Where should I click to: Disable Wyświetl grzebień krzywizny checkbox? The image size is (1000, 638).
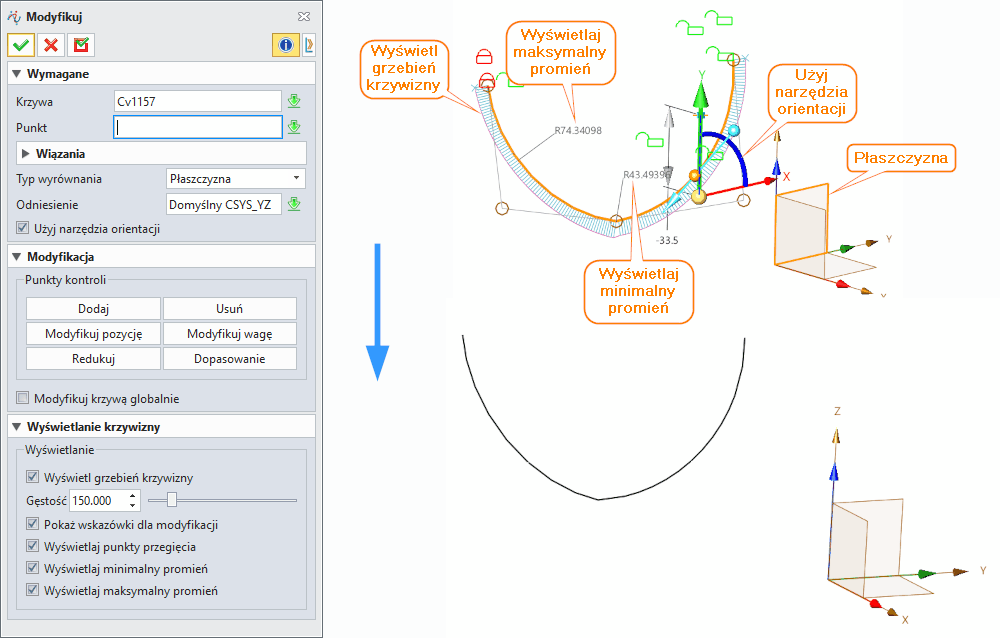pos(33,477)
